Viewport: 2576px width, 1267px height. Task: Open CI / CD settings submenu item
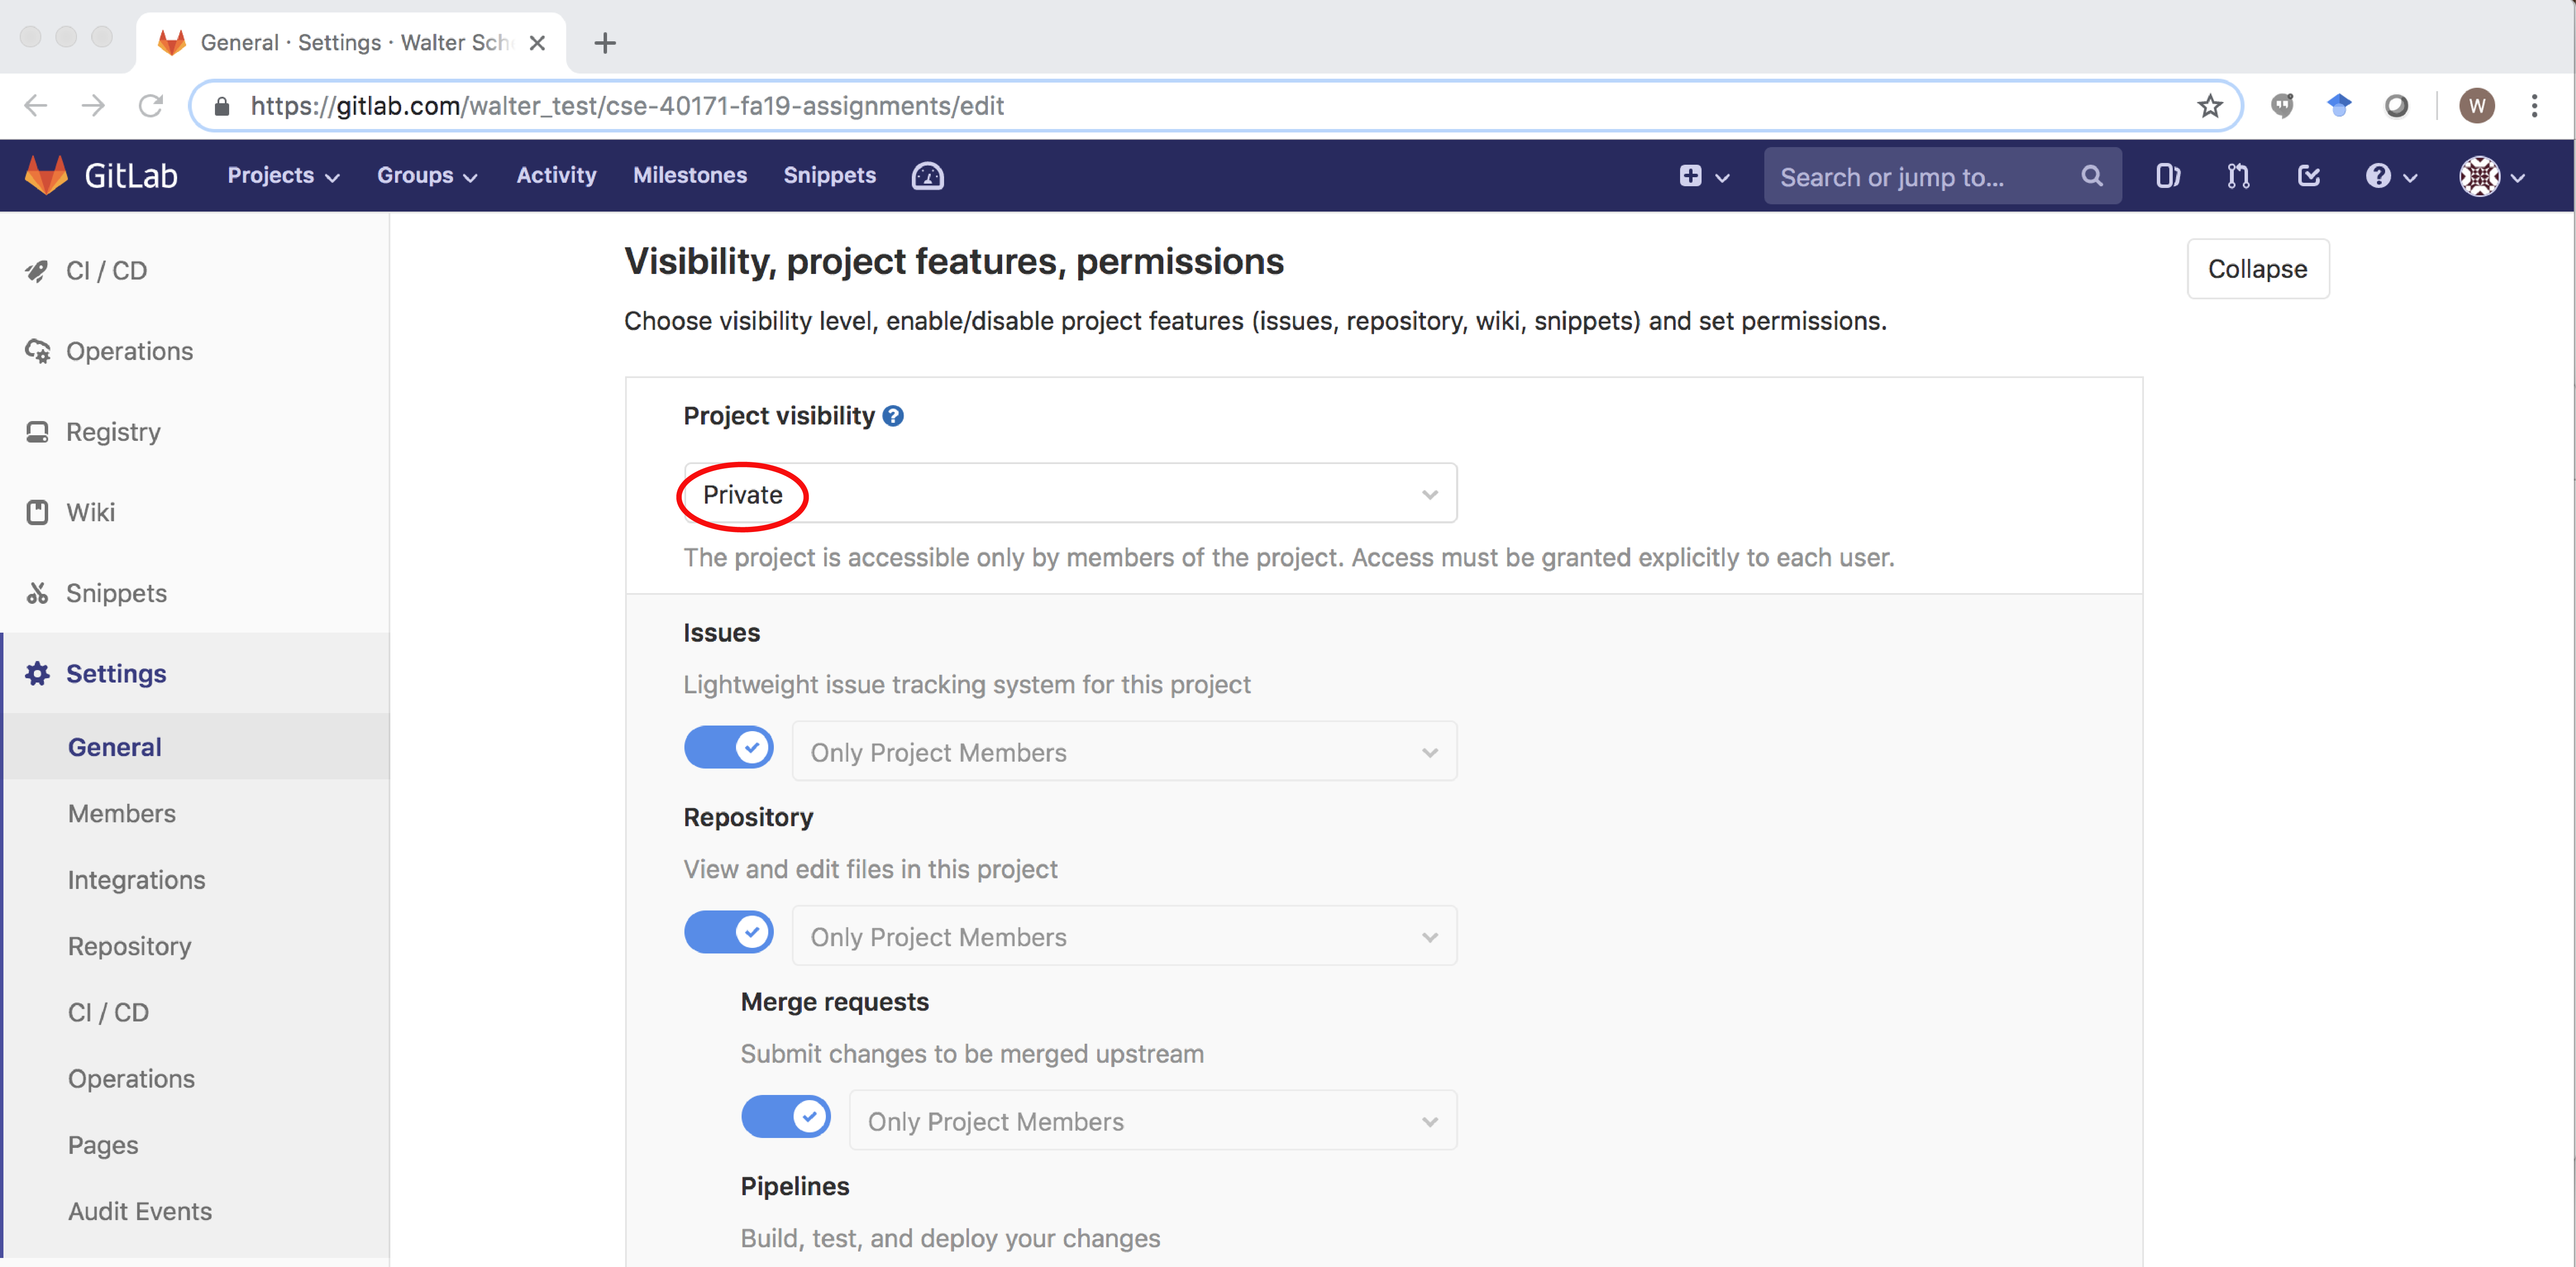pos(108,1013)
